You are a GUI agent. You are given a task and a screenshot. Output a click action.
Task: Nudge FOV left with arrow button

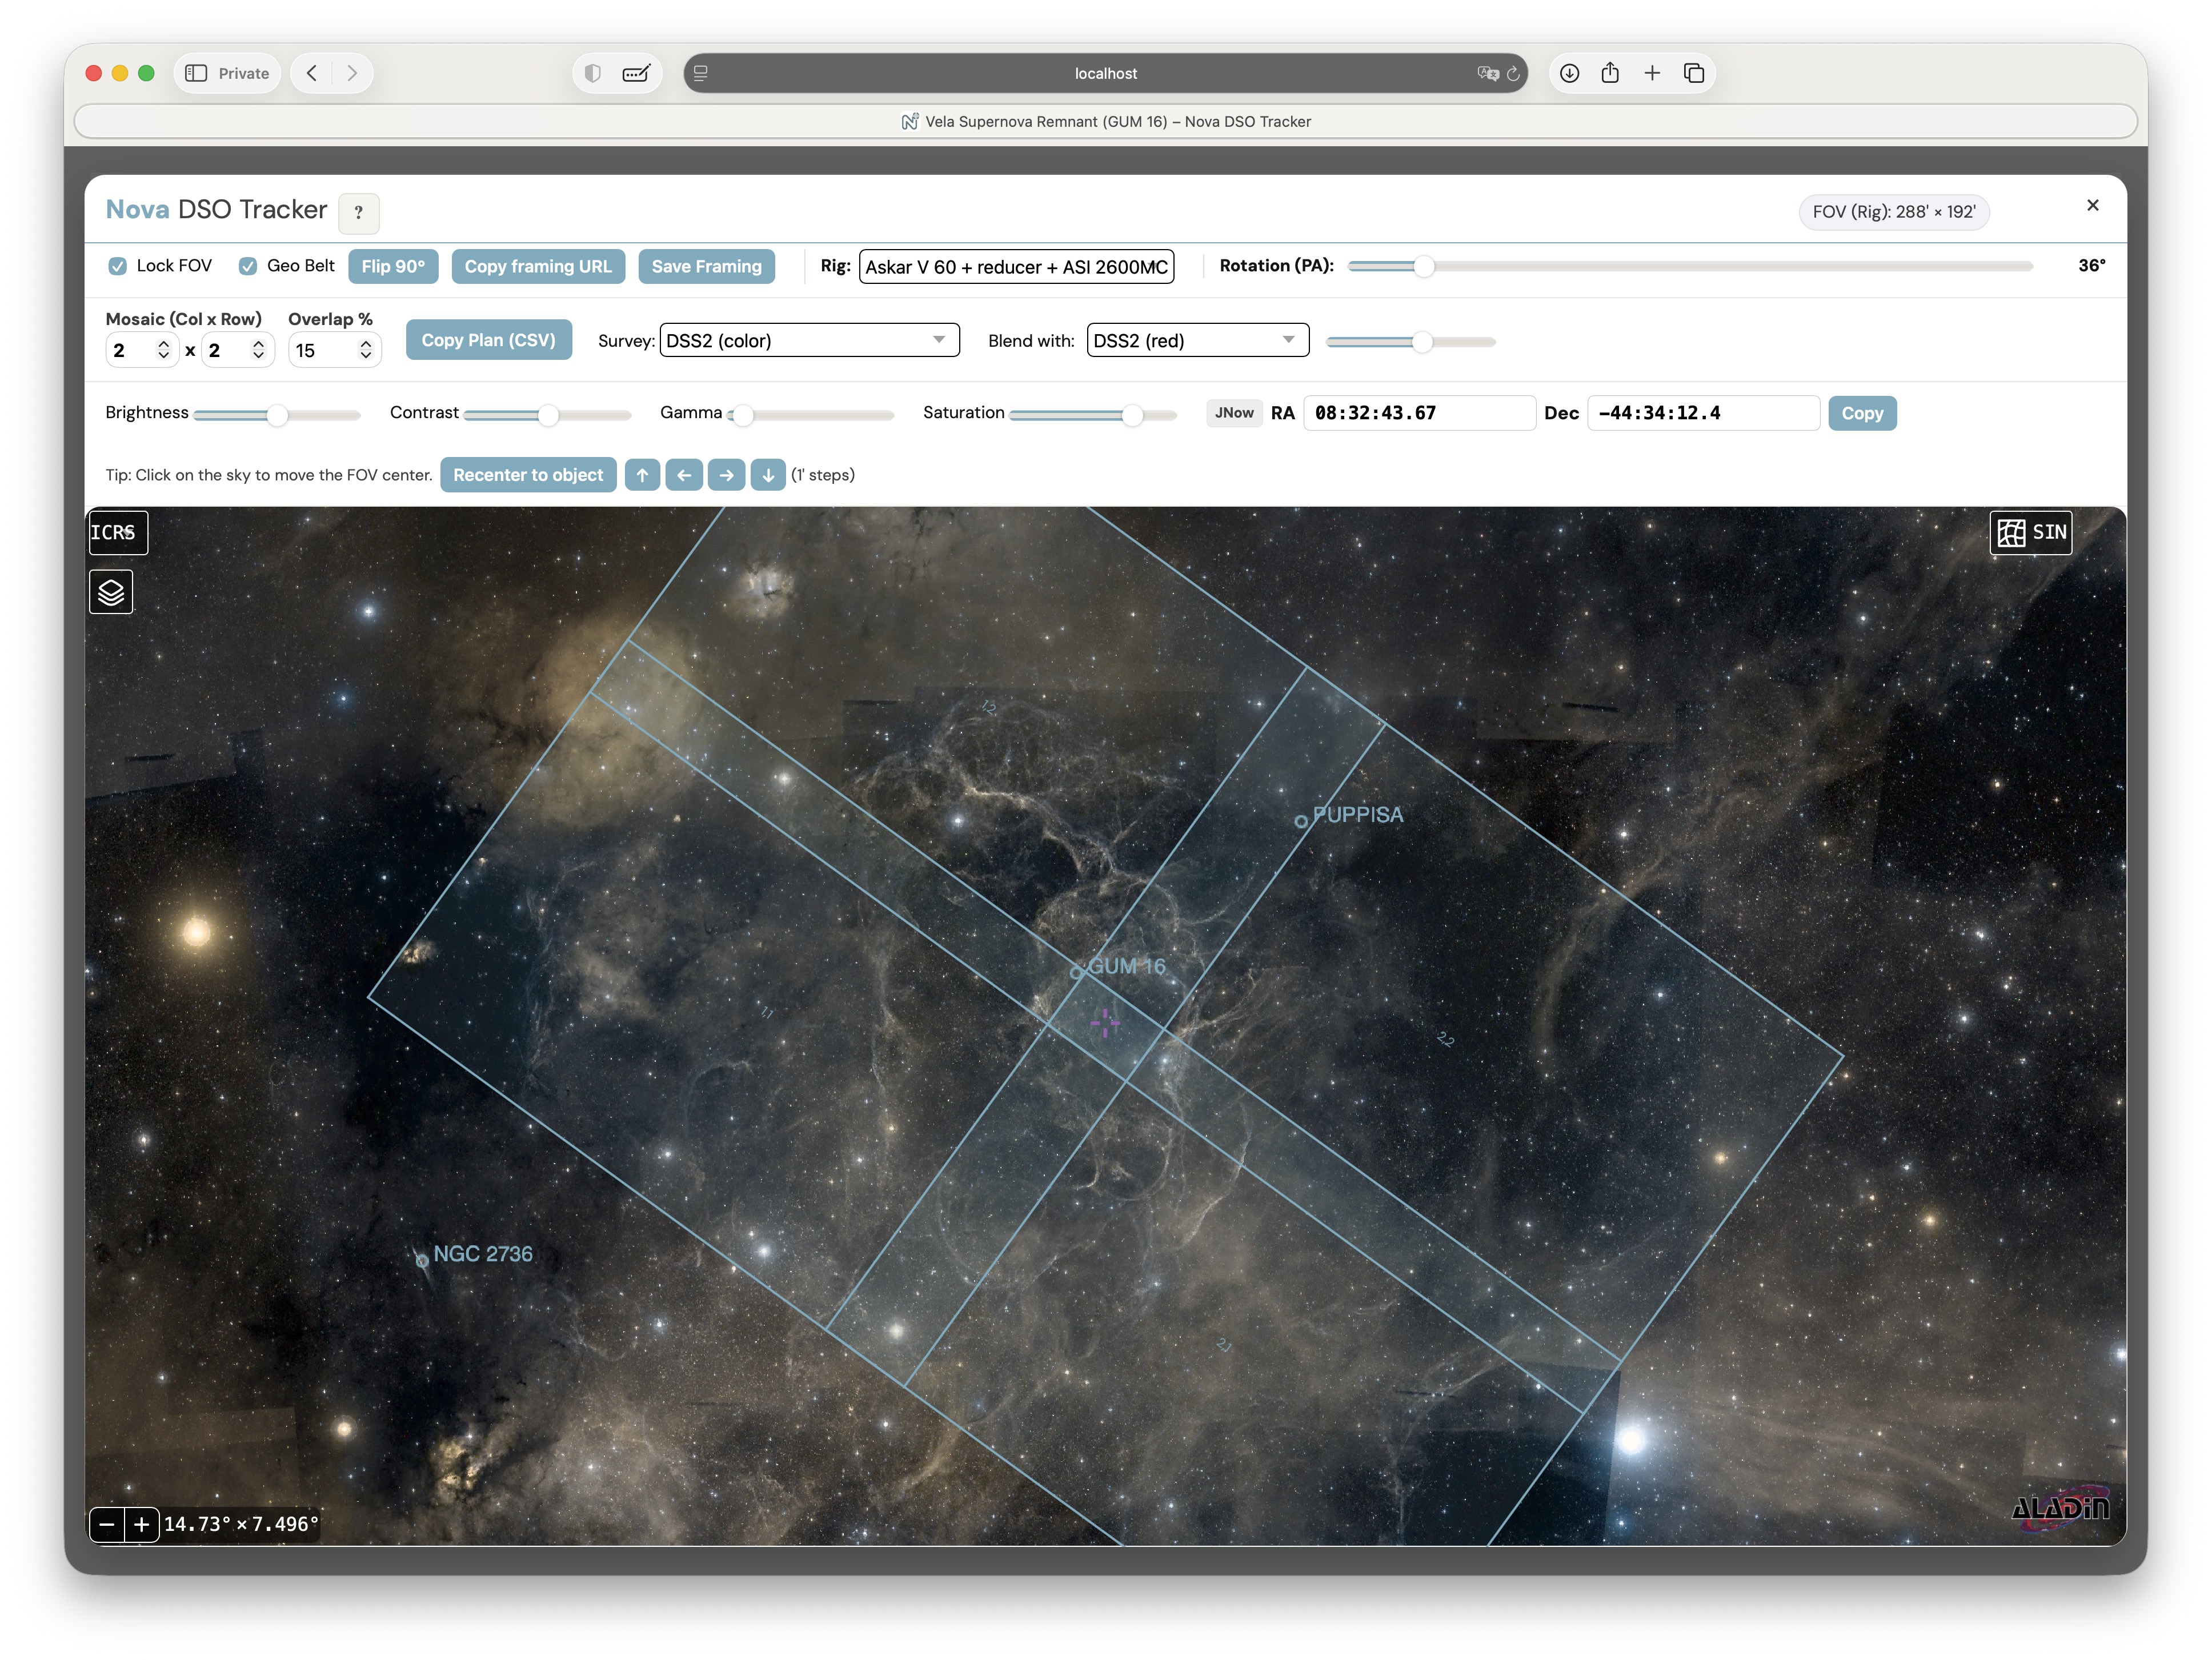[684, 475]
